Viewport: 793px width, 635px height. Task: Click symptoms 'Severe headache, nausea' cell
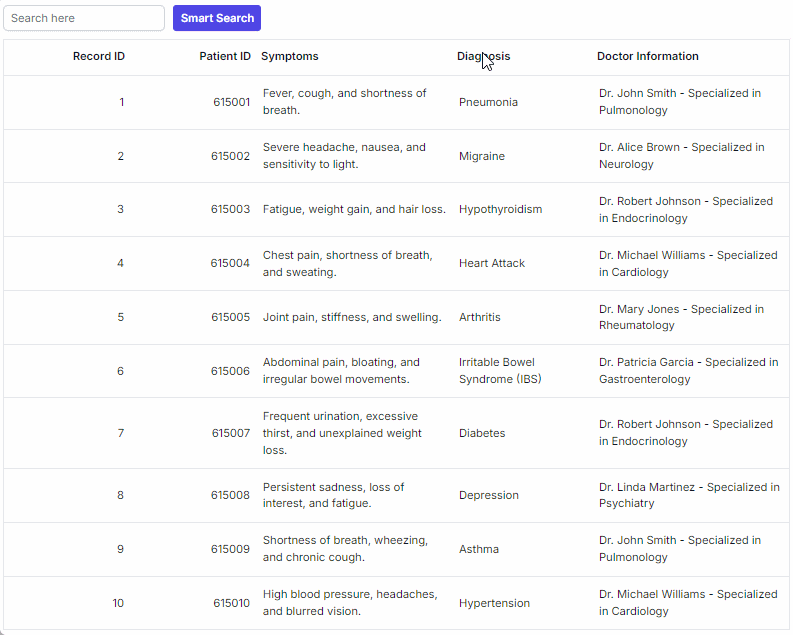[344, 156]
